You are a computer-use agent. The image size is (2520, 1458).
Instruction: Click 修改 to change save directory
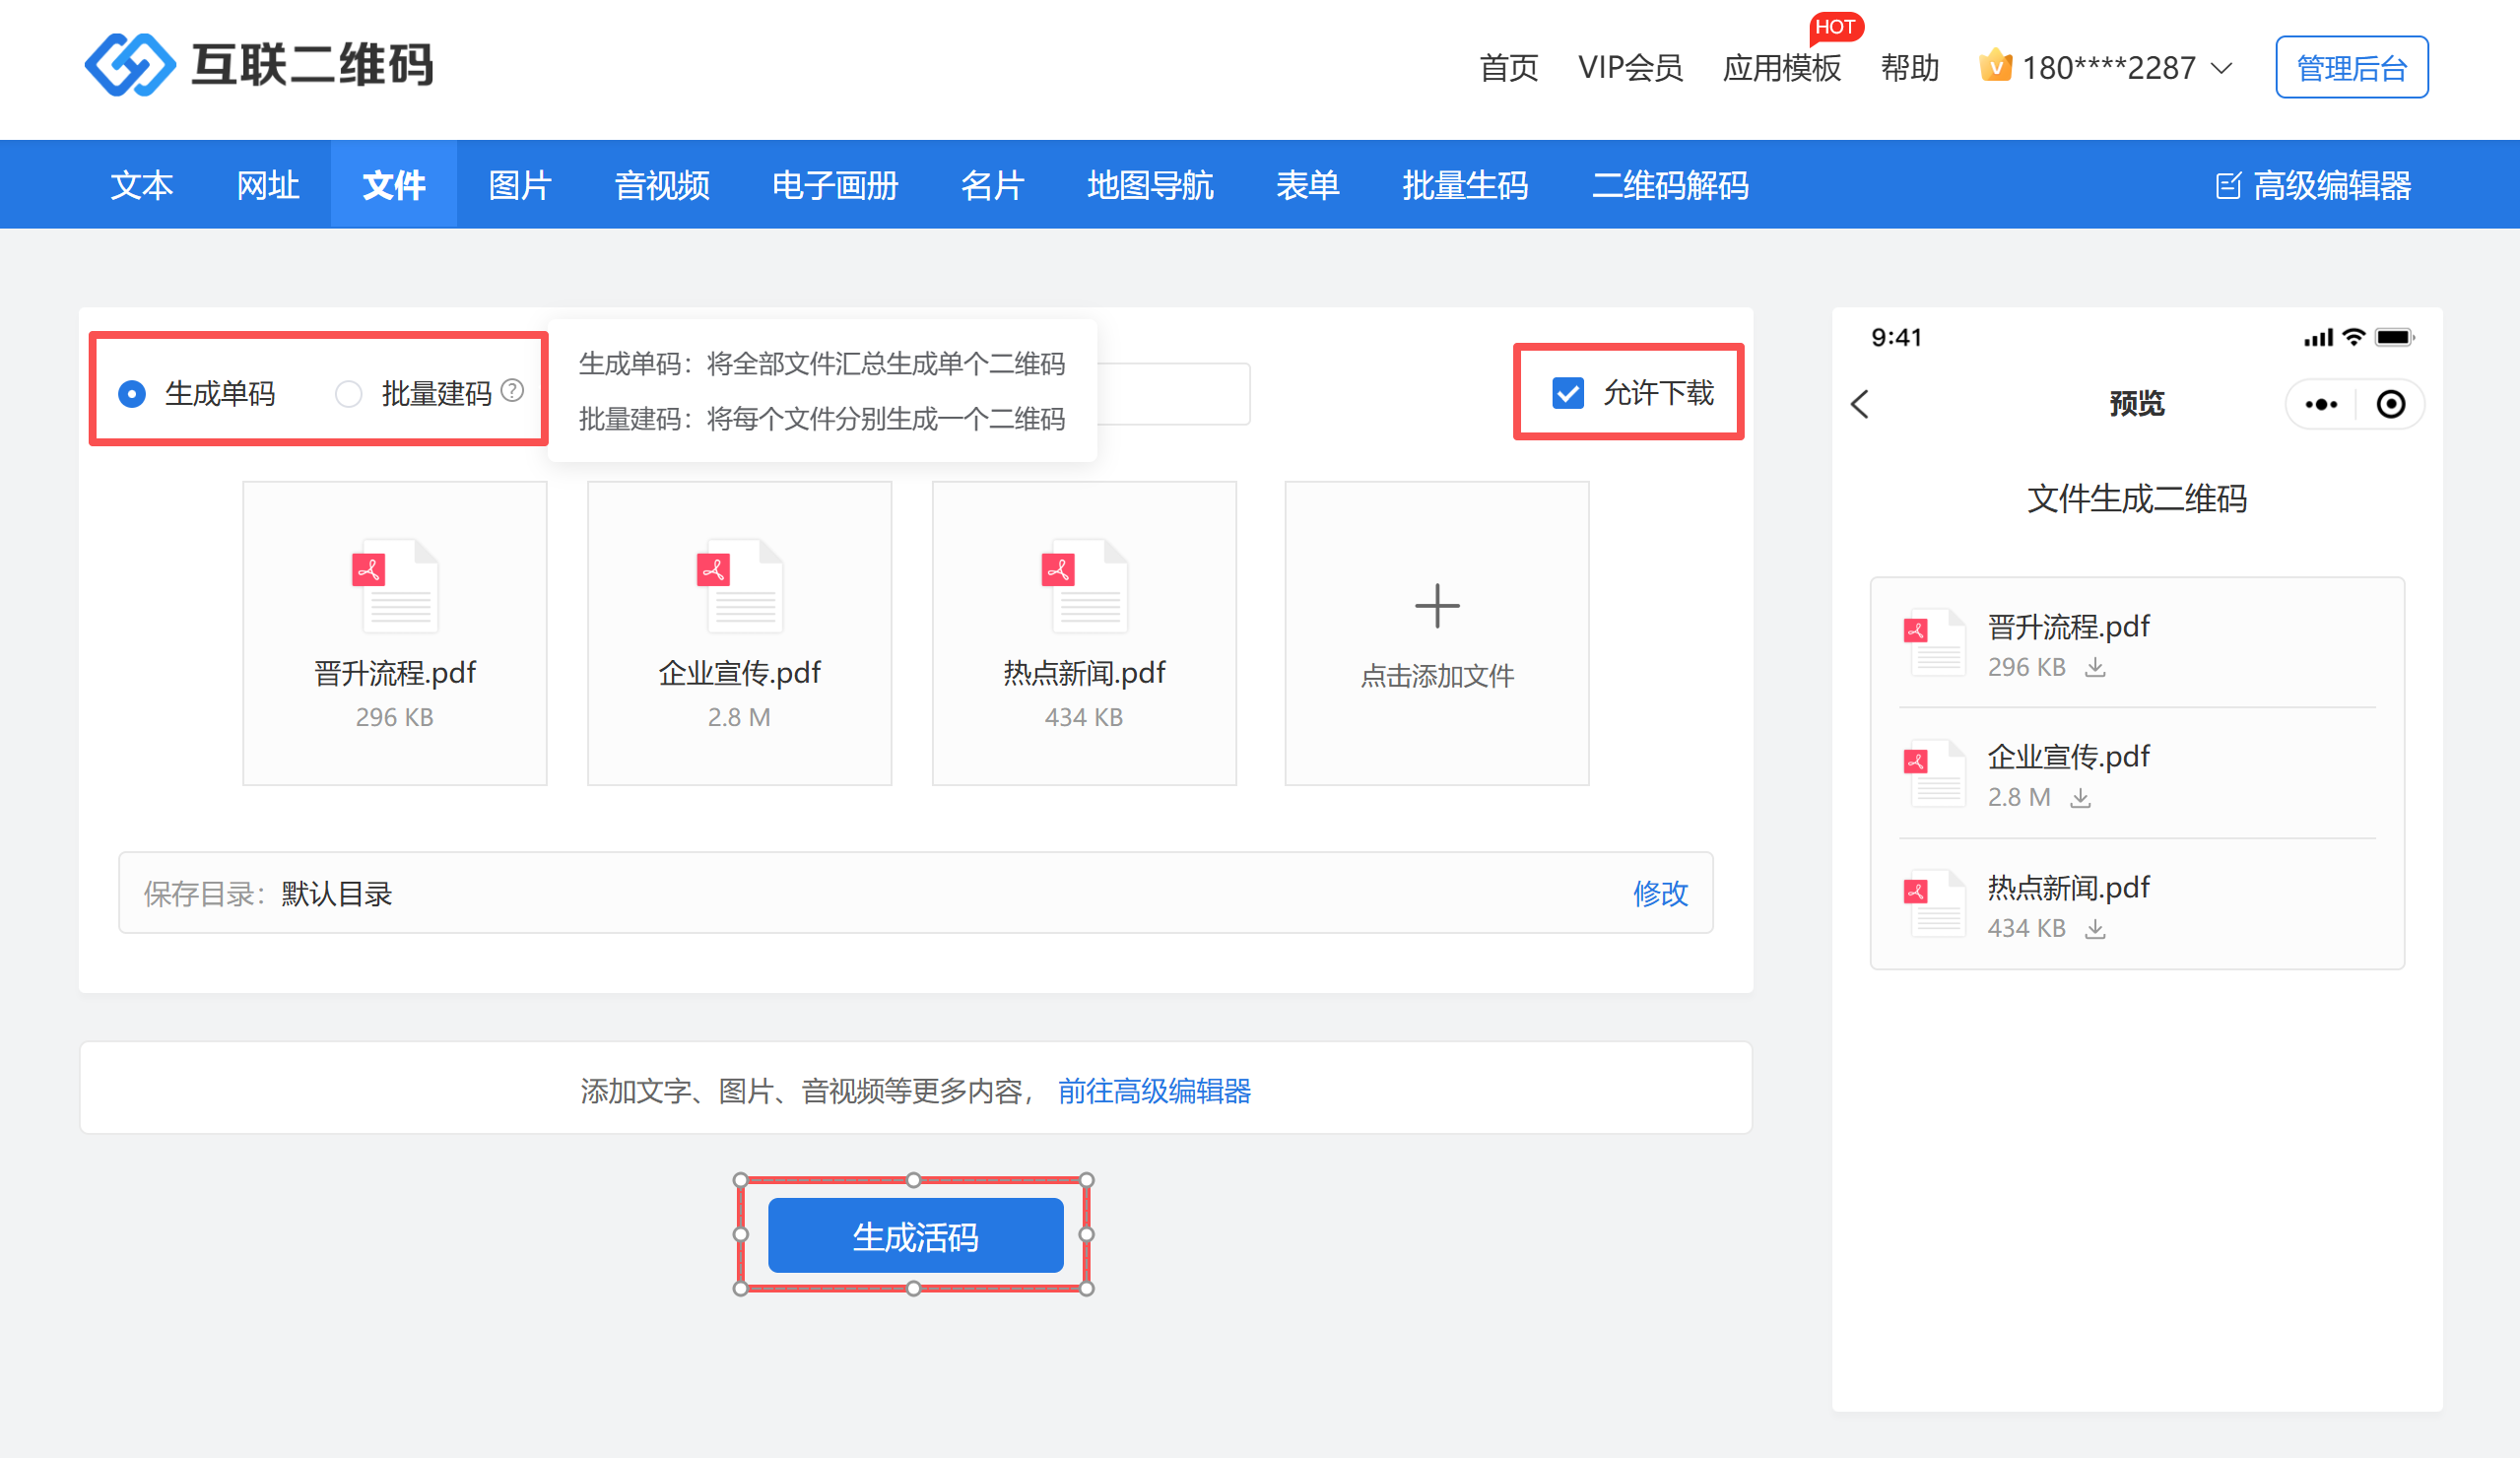coord(1660,893)
